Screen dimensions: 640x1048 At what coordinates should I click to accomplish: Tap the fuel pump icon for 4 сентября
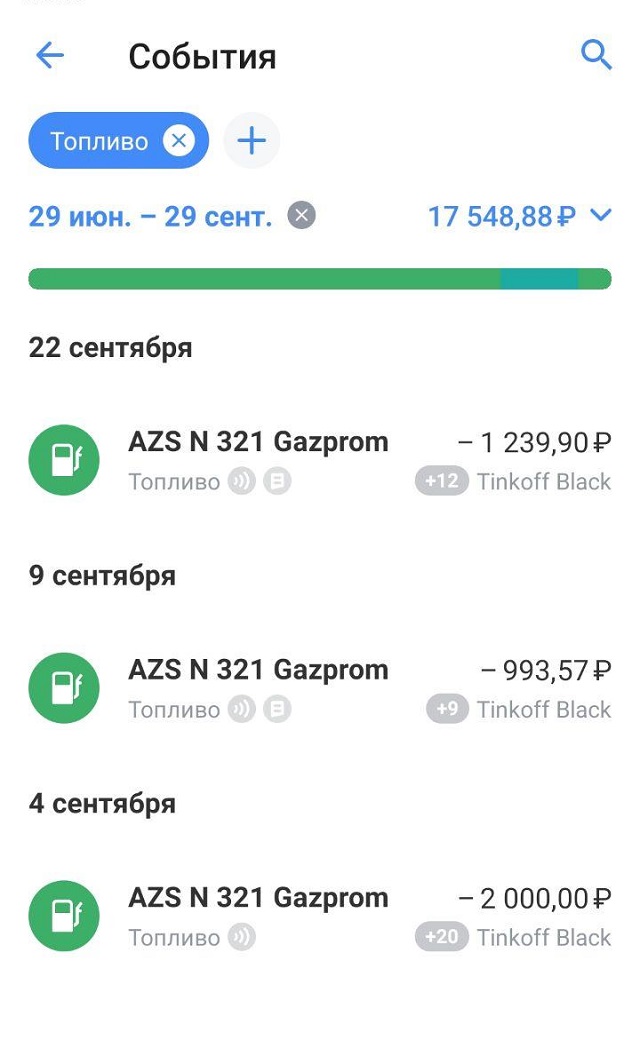tap(64, 916)
